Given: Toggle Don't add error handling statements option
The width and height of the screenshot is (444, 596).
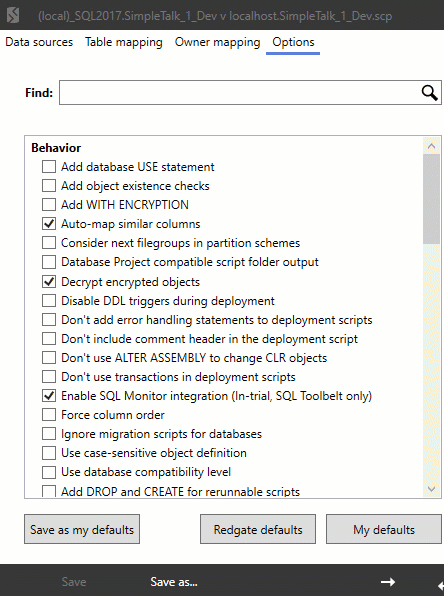Looking at the screenshot, I should (49, 320).
